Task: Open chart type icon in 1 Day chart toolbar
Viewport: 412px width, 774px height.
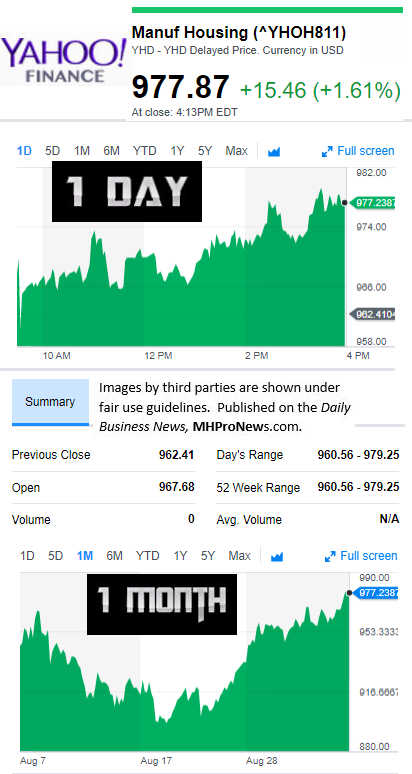Action: [x=274, y=152]
